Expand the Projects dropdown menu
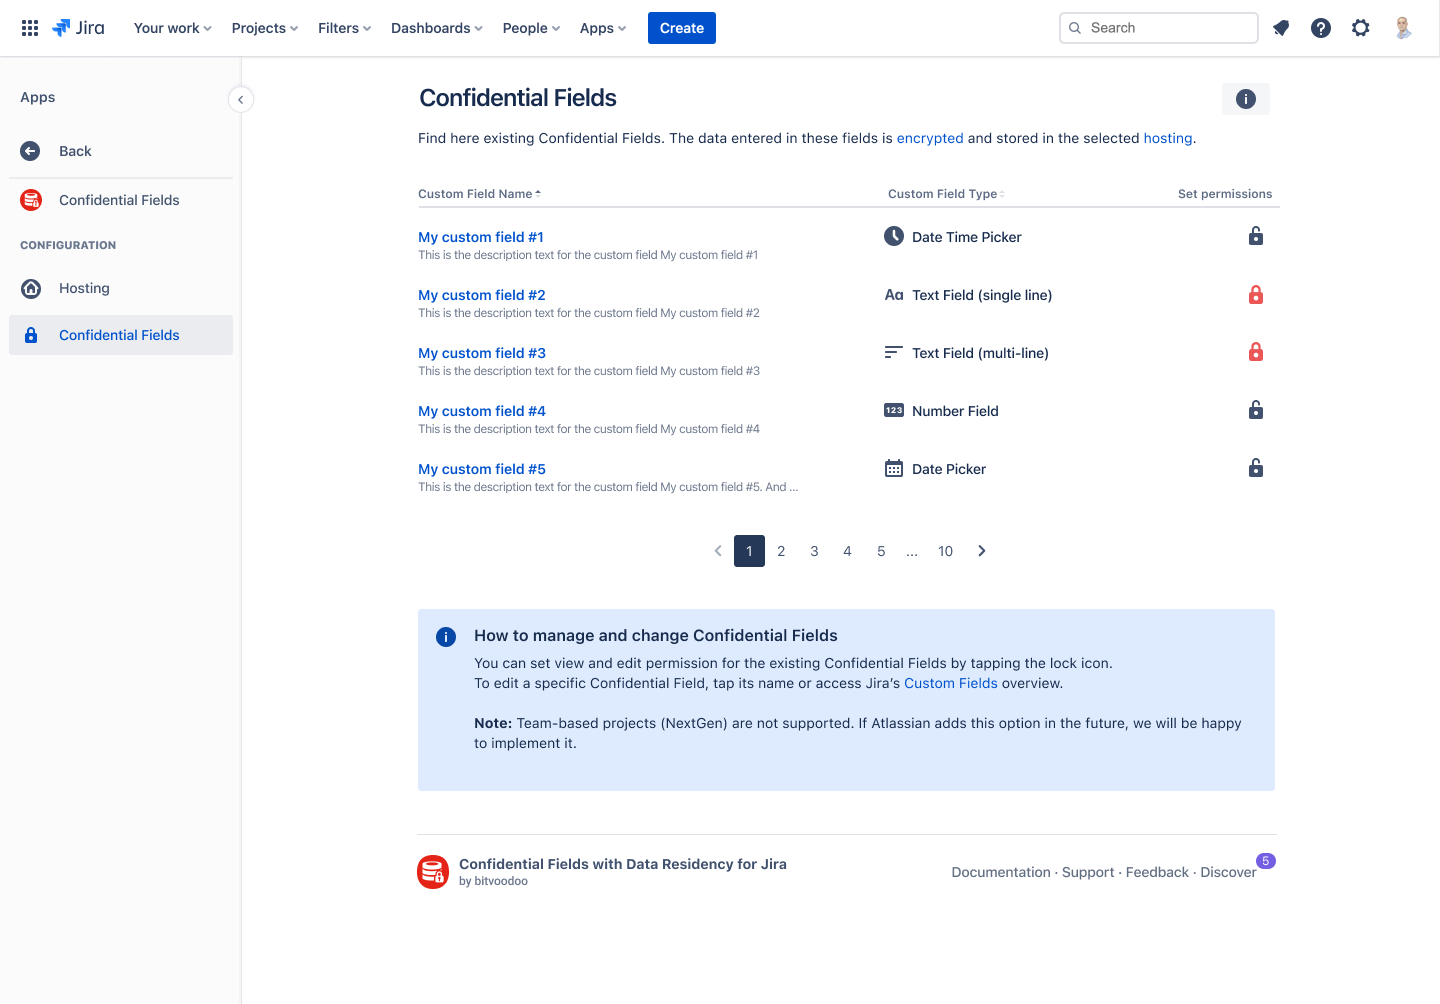The image size is (1440, 1004). click(263, 28)
